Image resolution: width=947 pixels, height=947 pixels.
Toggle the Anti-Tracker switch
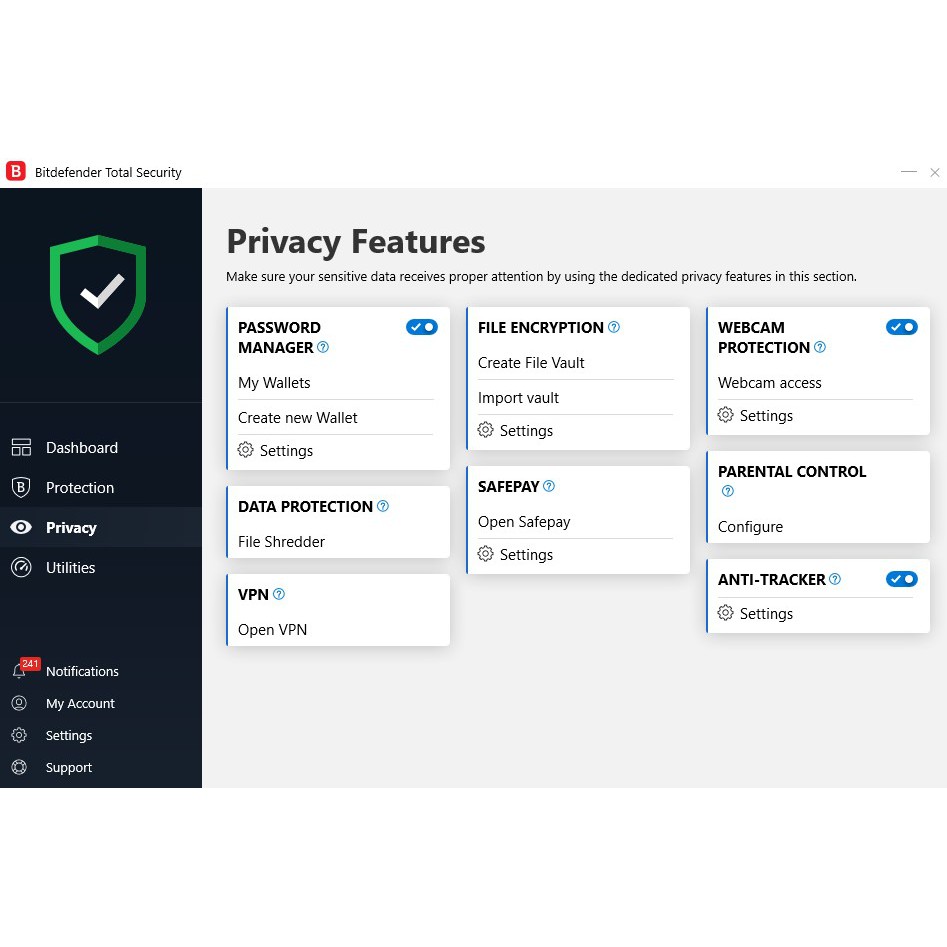(x=902, y=579)
